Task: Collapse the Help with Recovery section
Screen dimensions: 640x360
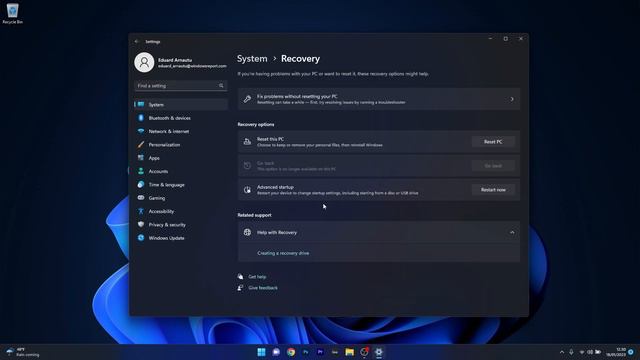Action: point(512,232)
